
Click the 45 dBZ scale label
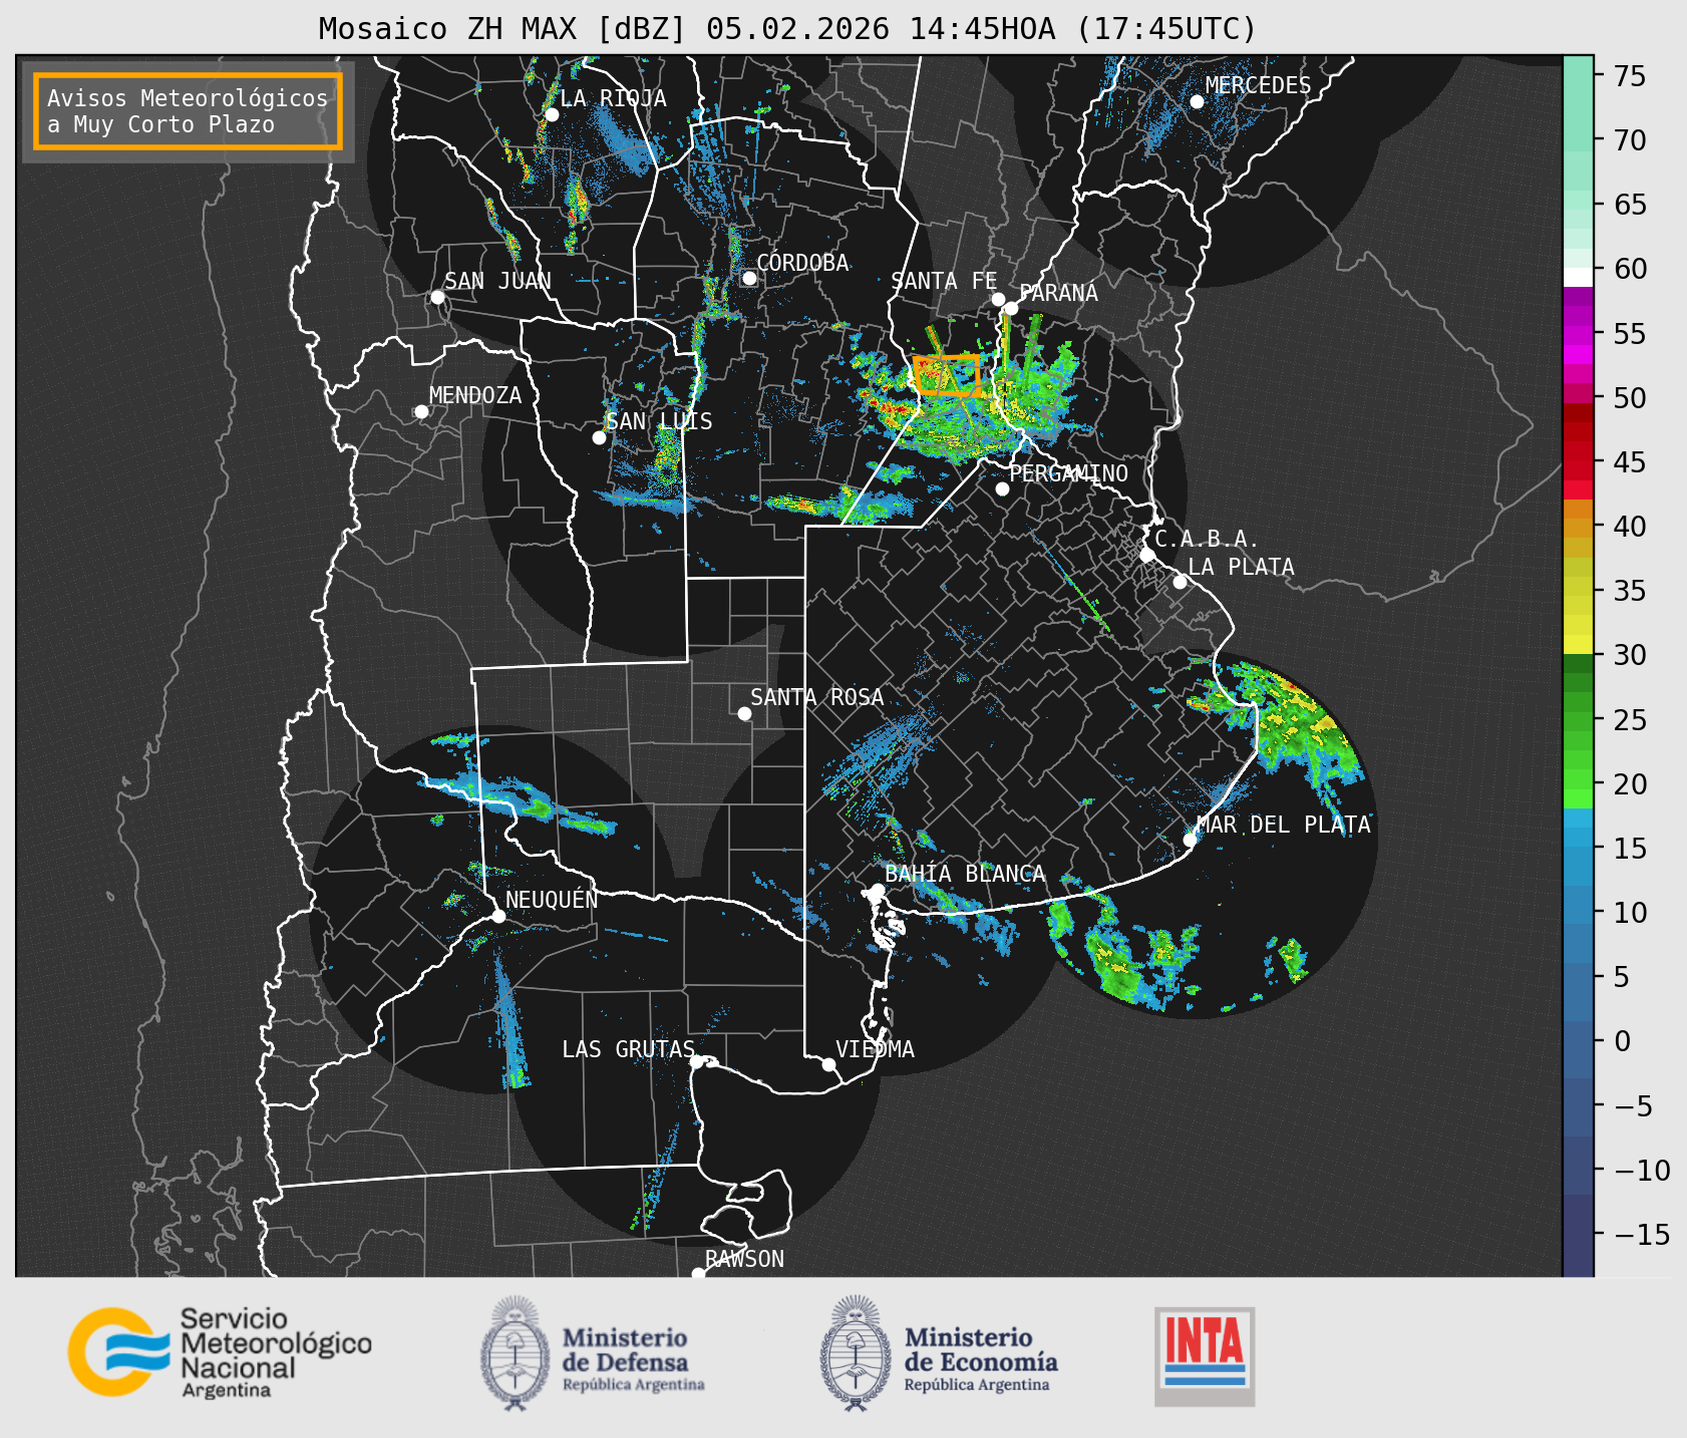(1629, 462)
